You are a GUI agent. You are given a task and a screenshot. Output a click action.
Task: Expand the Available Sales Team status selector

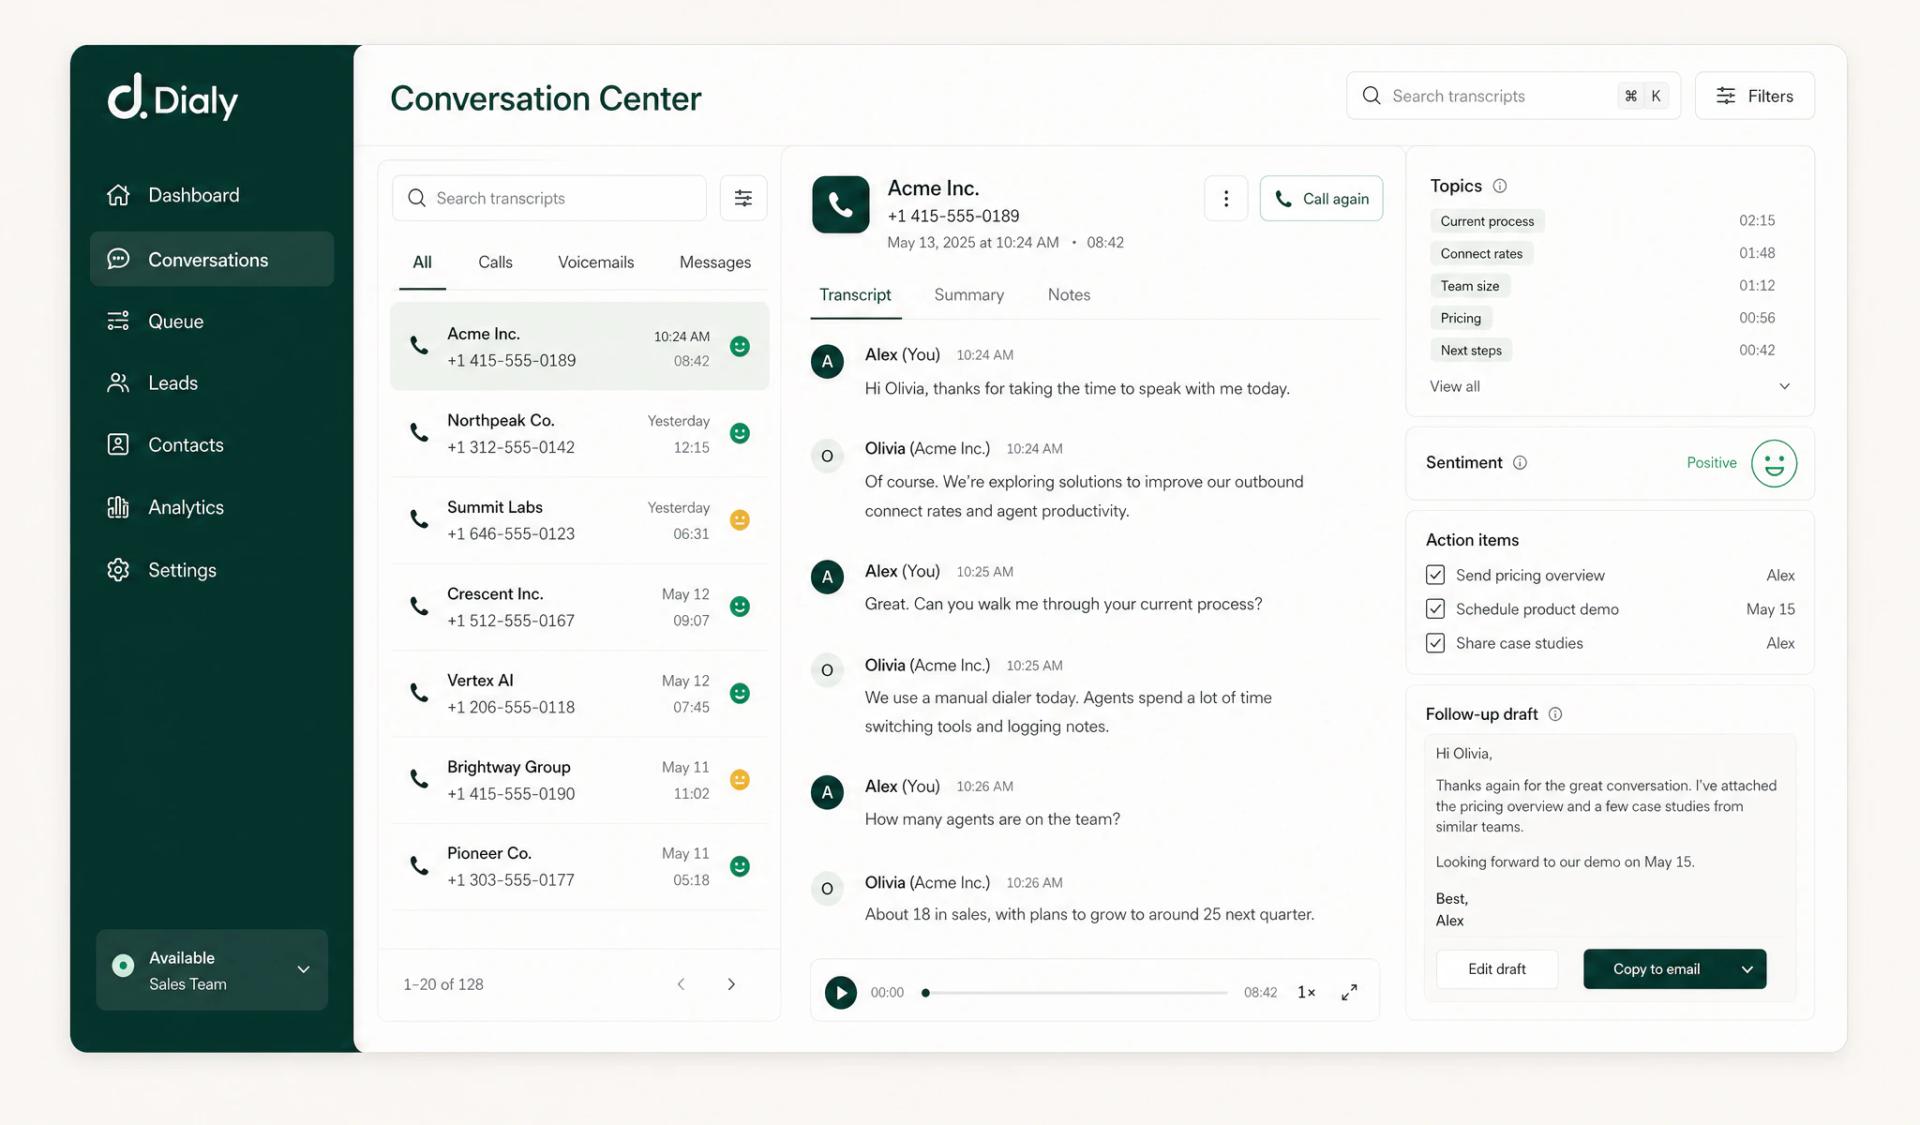pyautogui.click(x=303, y=969)
